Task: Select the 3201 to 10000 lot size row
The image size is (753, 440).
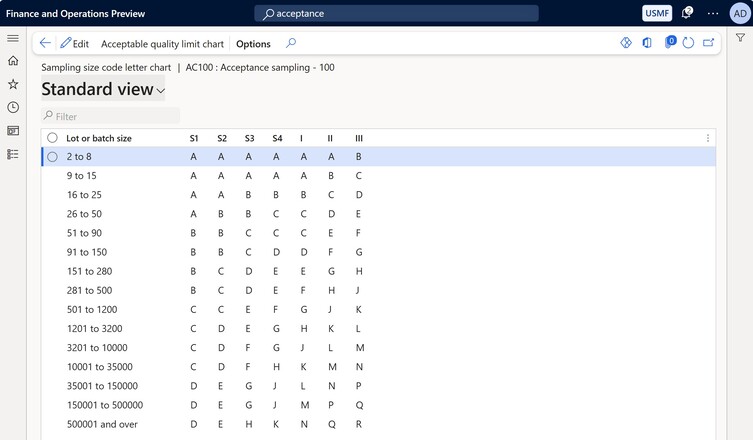Action: [378, 348]
